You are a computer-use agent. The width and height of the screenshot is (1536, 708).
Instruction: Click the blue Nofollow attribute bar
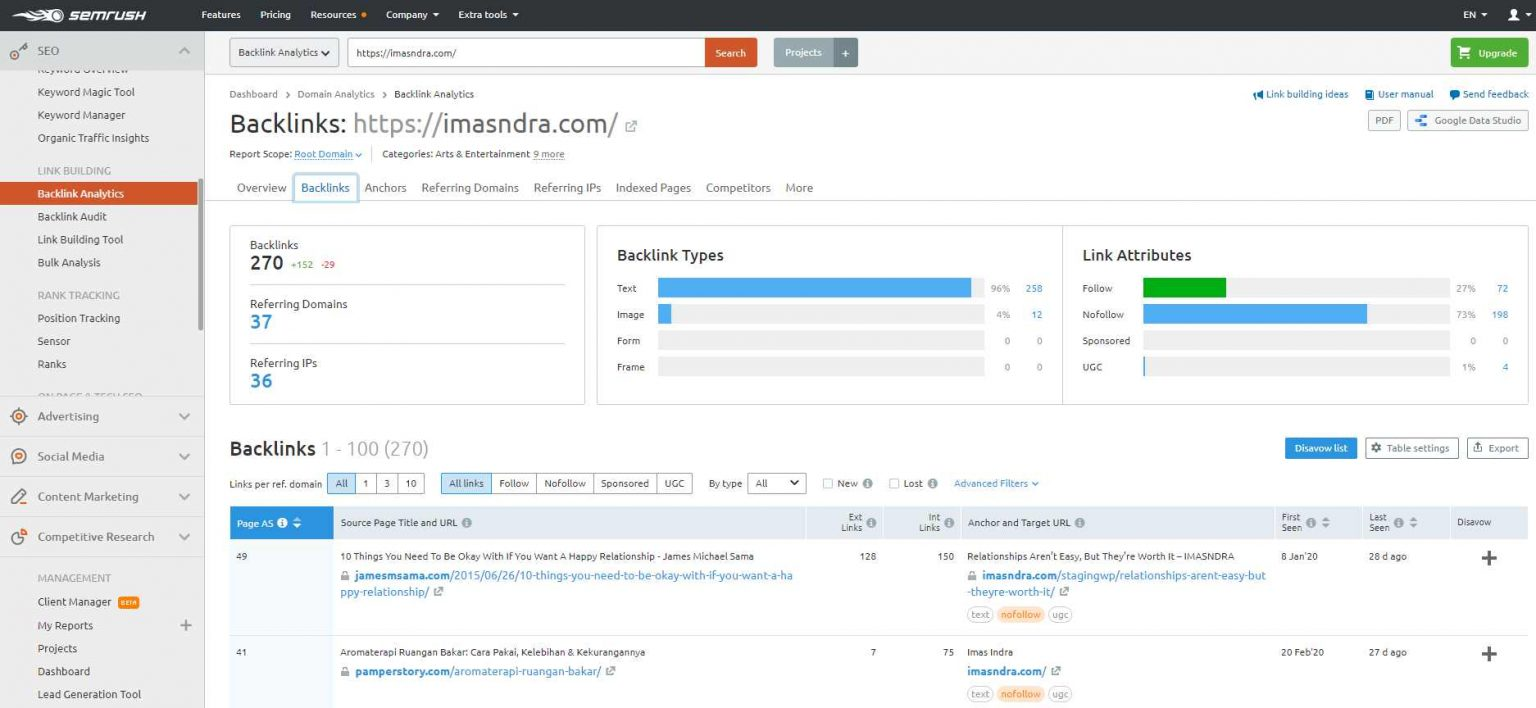tap(1255, 314)
